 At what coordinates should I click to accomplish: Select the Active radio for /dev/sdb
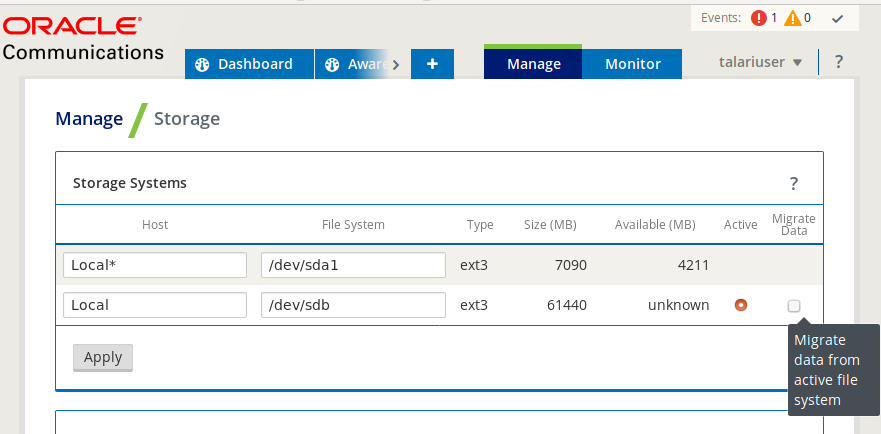(741, 305)
